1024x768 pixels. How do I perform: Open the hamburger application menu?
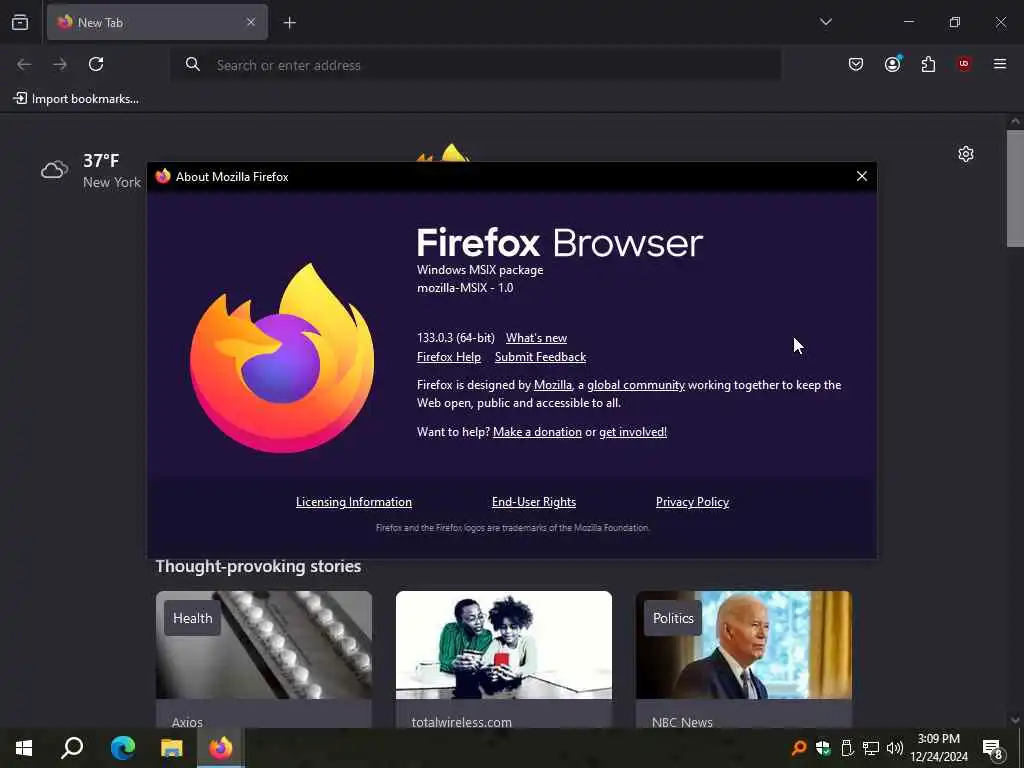(x=1000, y=64)
